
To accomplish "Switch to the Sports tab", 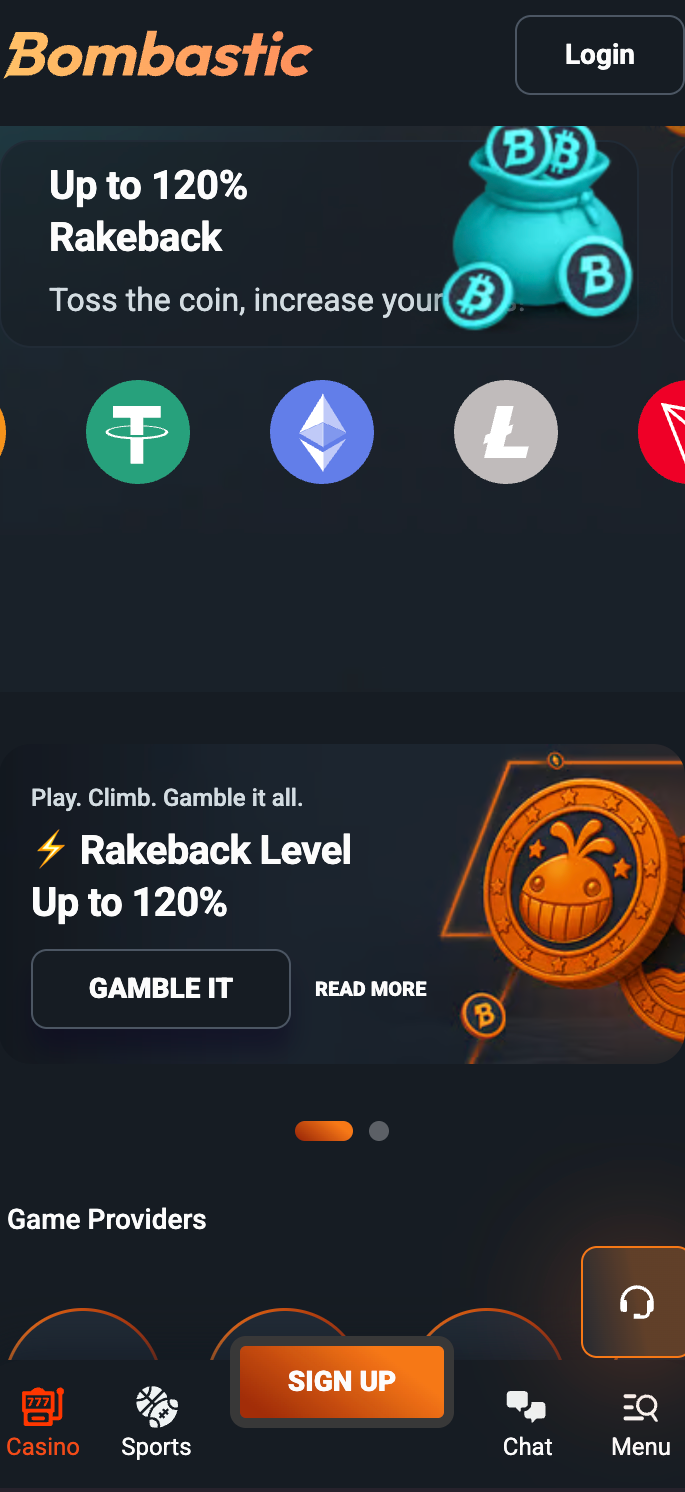I will click(156, 1422).
